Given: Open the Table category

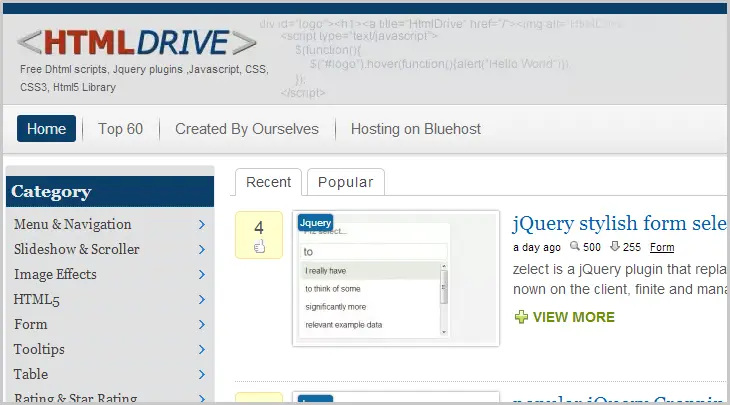Looking at the screenshot, I should (31, 374).
